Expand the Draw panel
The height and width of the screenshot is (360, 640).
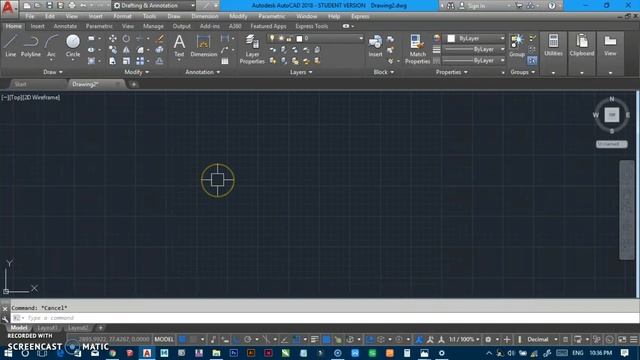[53, 72]
